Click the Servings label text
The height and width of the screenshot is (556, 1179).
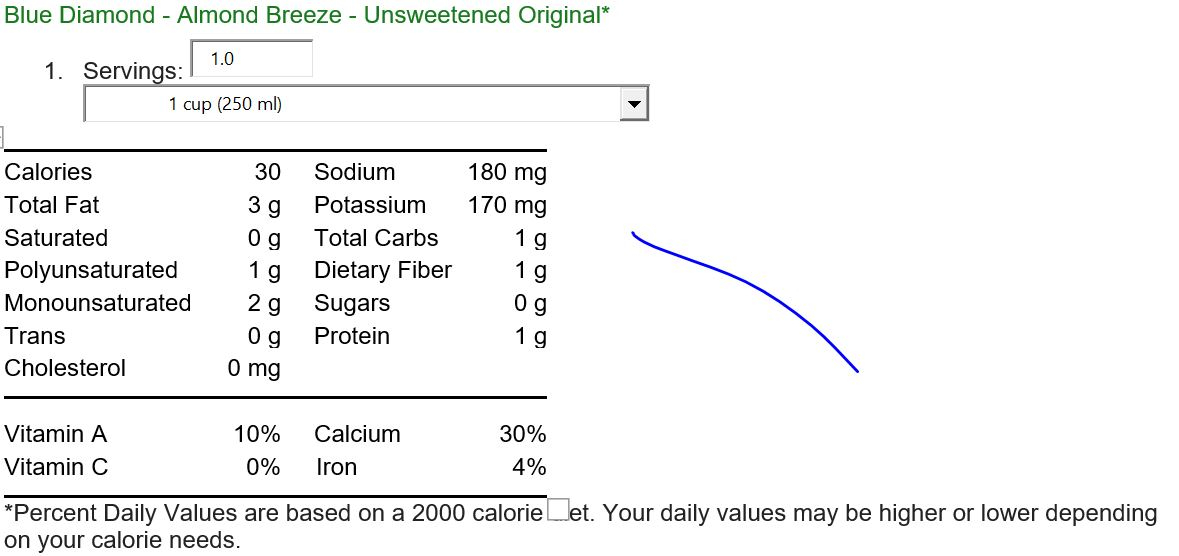(133, 71)
